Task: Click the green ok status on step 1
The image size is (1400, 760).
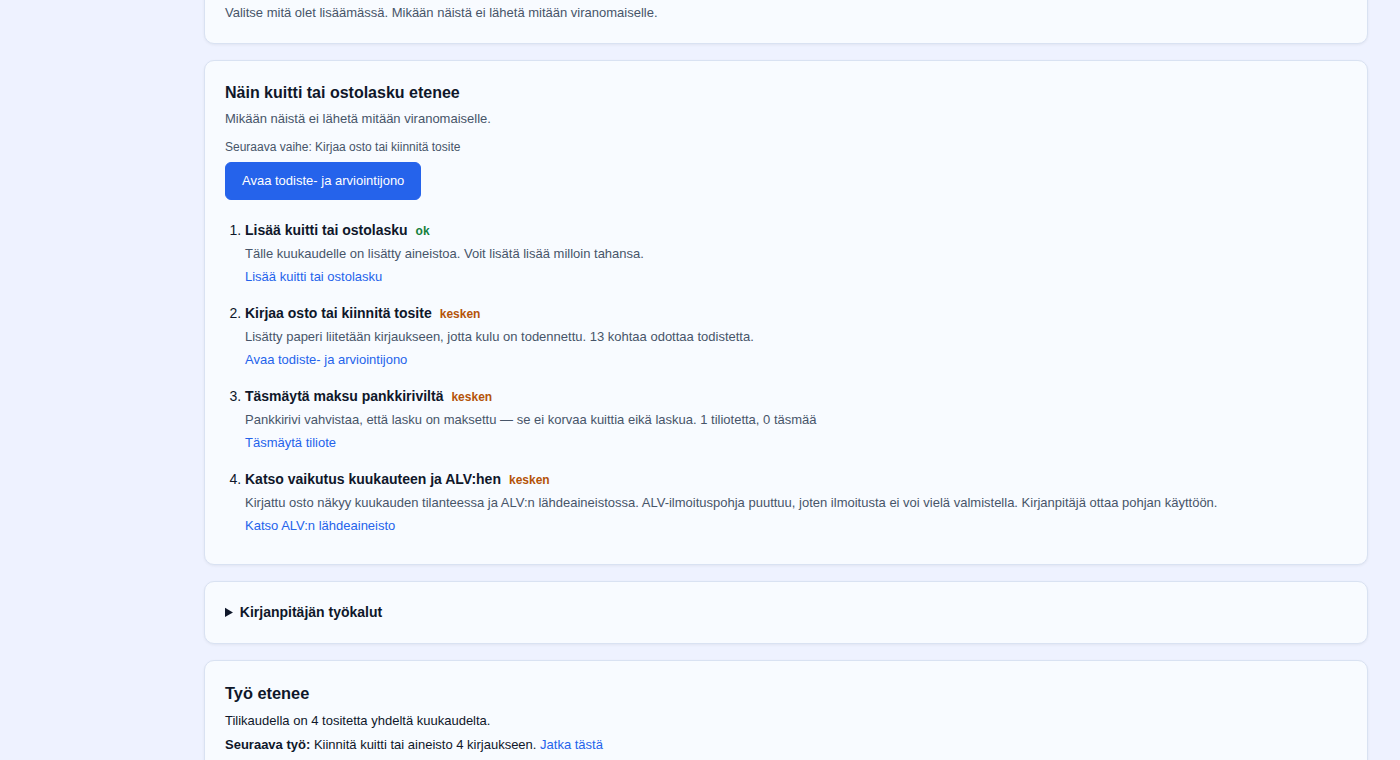Action: tap(422, 231)
